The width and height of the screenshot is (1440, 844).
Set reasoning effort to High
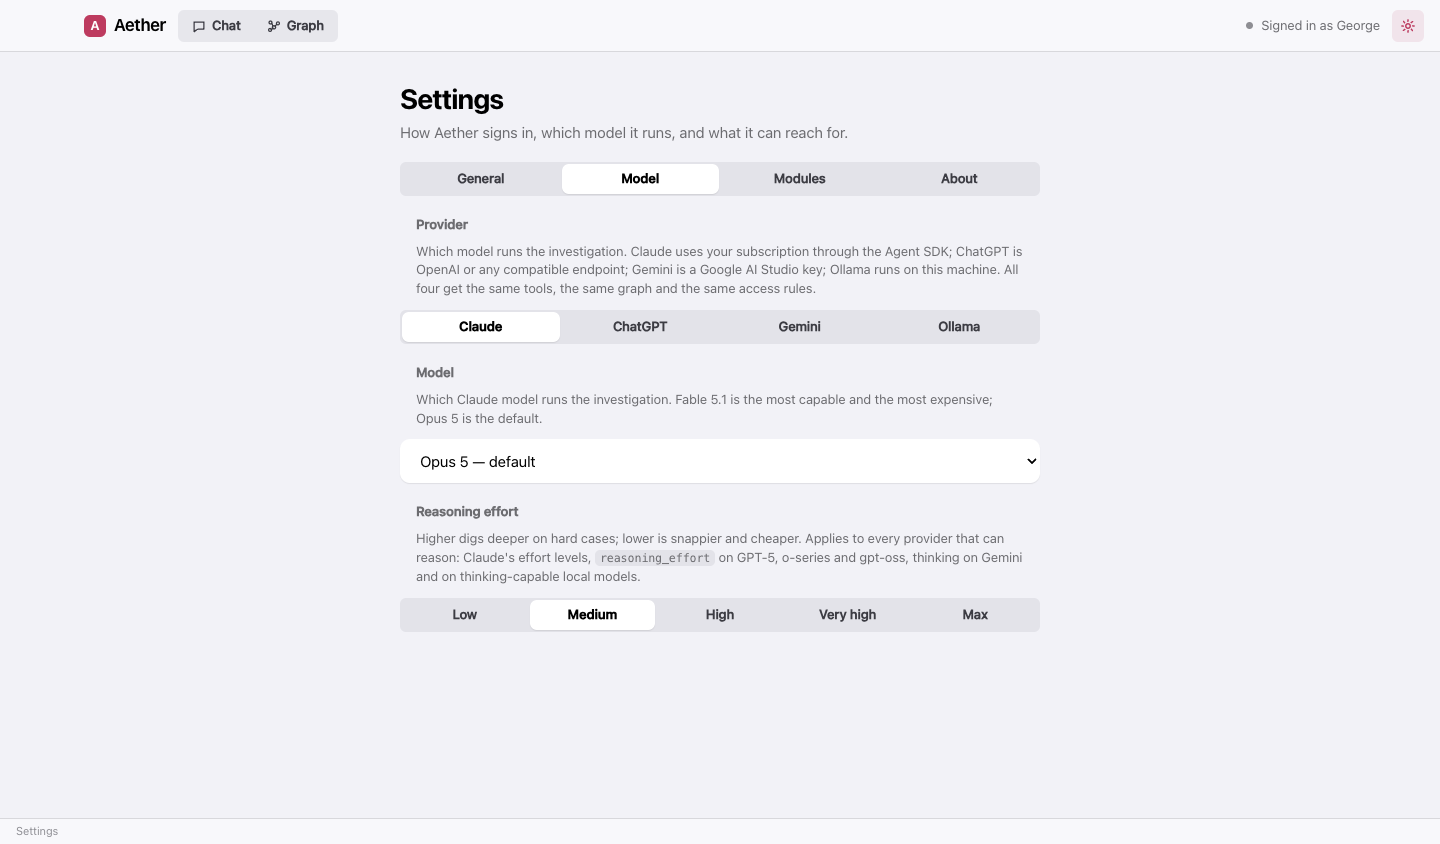[x=720, y=615]
